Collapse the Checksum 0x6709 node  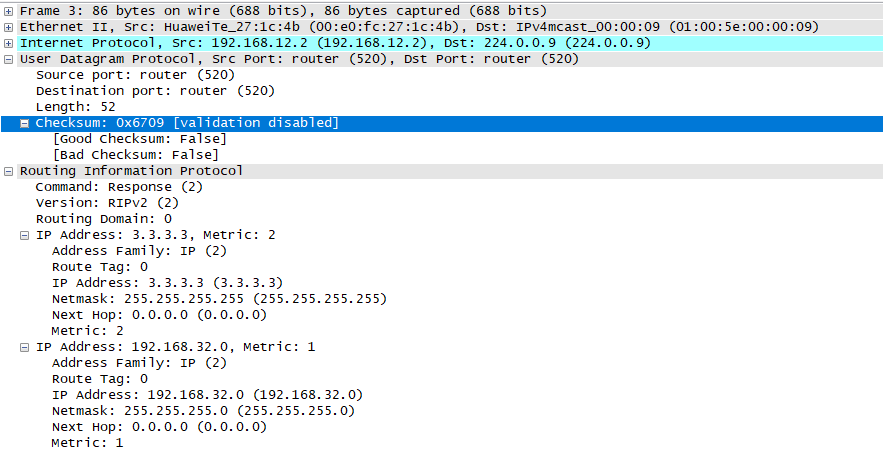25,123
